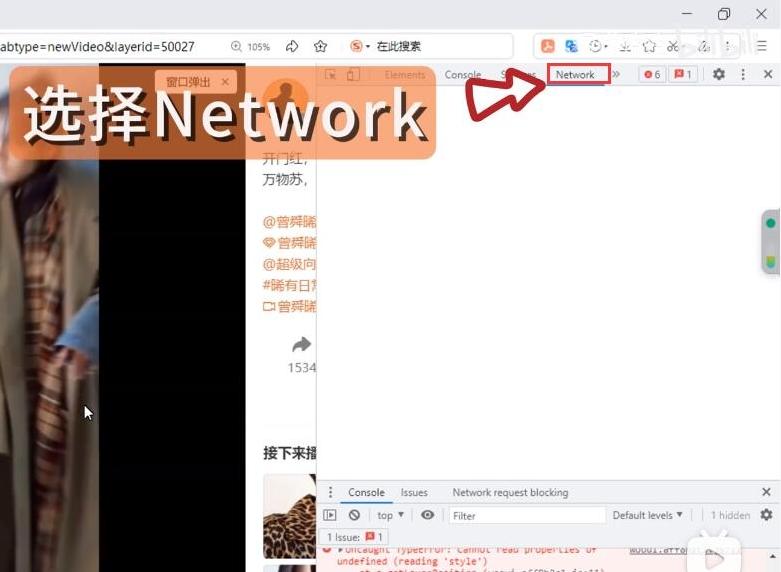This screenshot has width=781, height=572.
Task: Click the 1 Issue button in console
Action: (355, 537)
